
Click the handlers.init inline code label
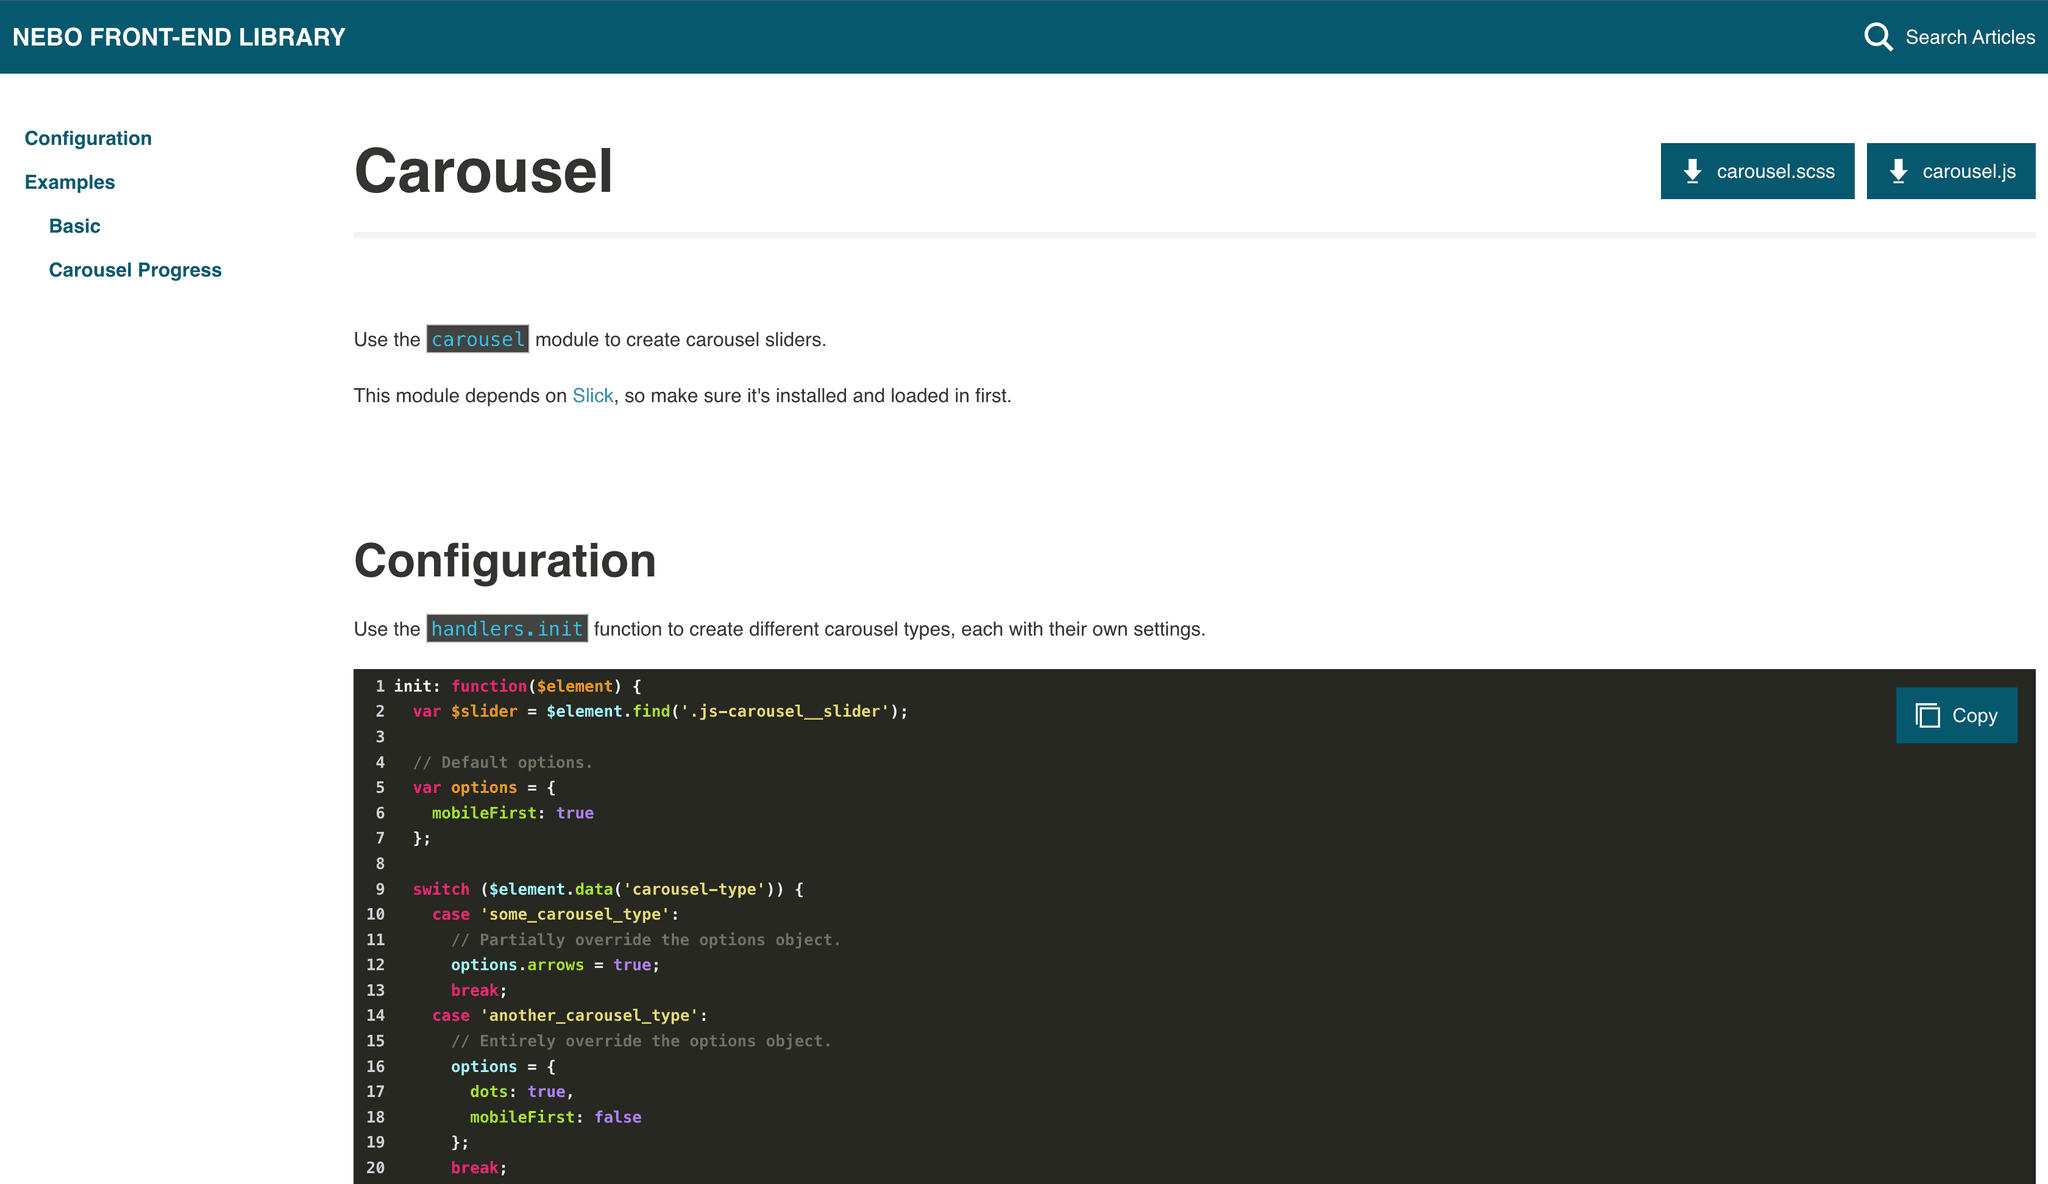pyautogui.click(x=507, y=629)
